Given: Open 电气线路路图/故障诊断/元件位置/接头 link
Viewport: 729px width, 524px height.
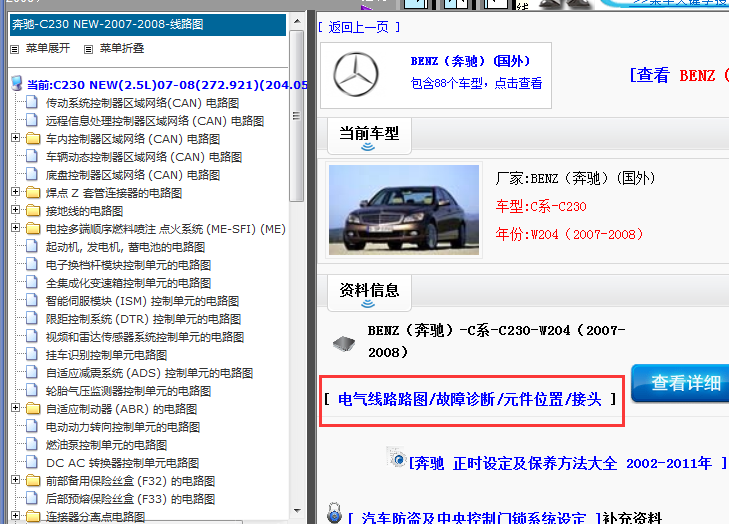Looking at the screenshot, I should (470, 399).
